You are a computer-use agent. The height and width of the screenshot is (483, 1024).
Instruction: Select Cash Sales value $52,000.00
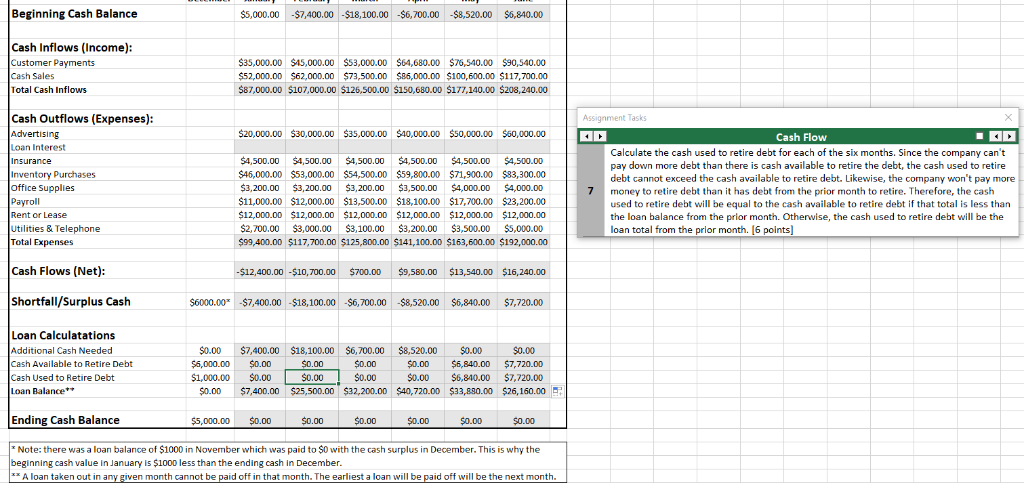[261, 76]
